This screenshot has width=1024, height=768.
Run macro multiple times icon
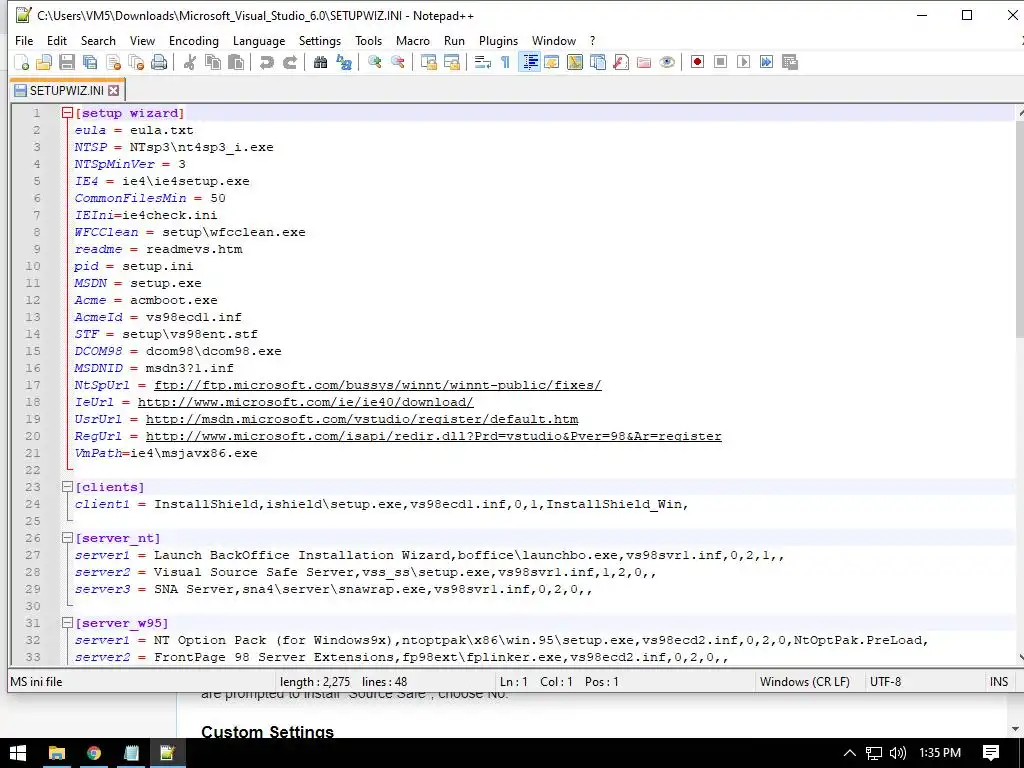point(766,62)
